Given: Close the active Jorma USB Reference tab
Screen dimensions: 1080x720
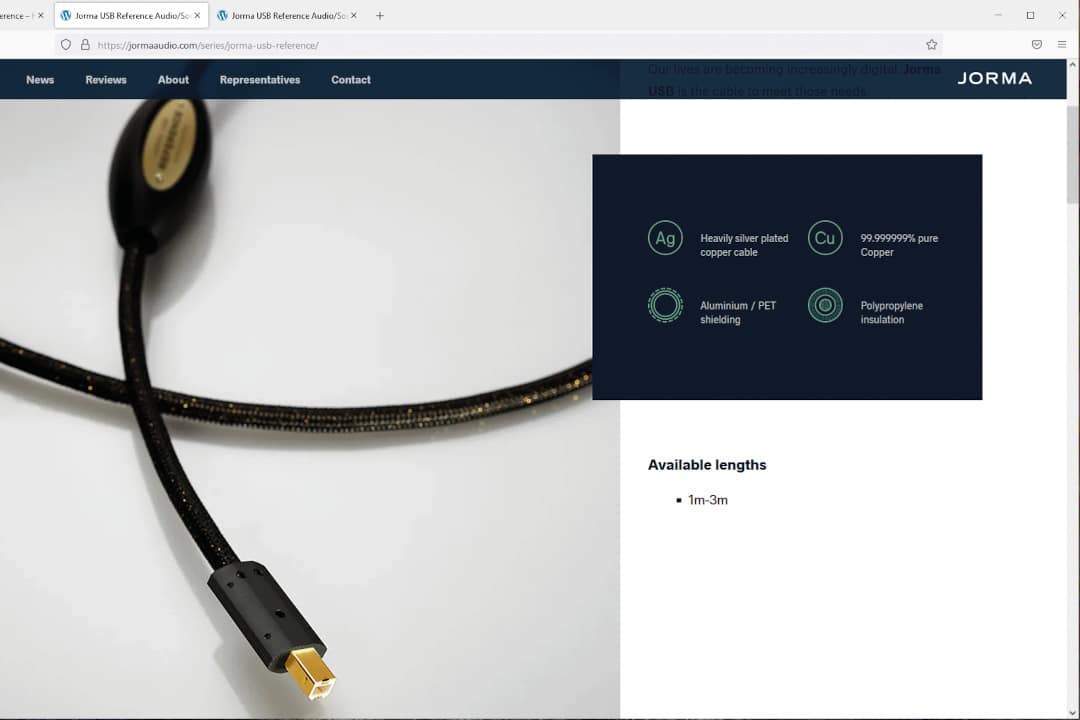Looking at the screenshot, I should 197,16.
